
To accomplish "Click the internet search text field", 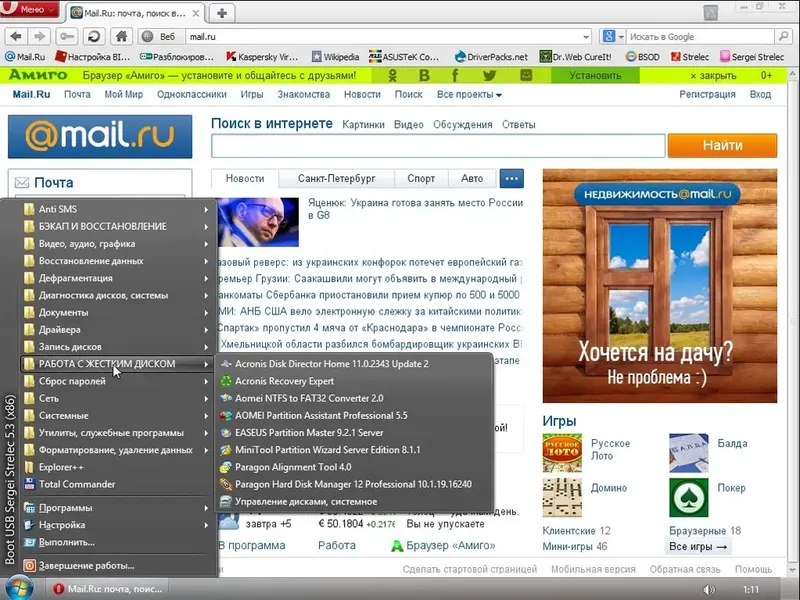I will coord(438,146).
